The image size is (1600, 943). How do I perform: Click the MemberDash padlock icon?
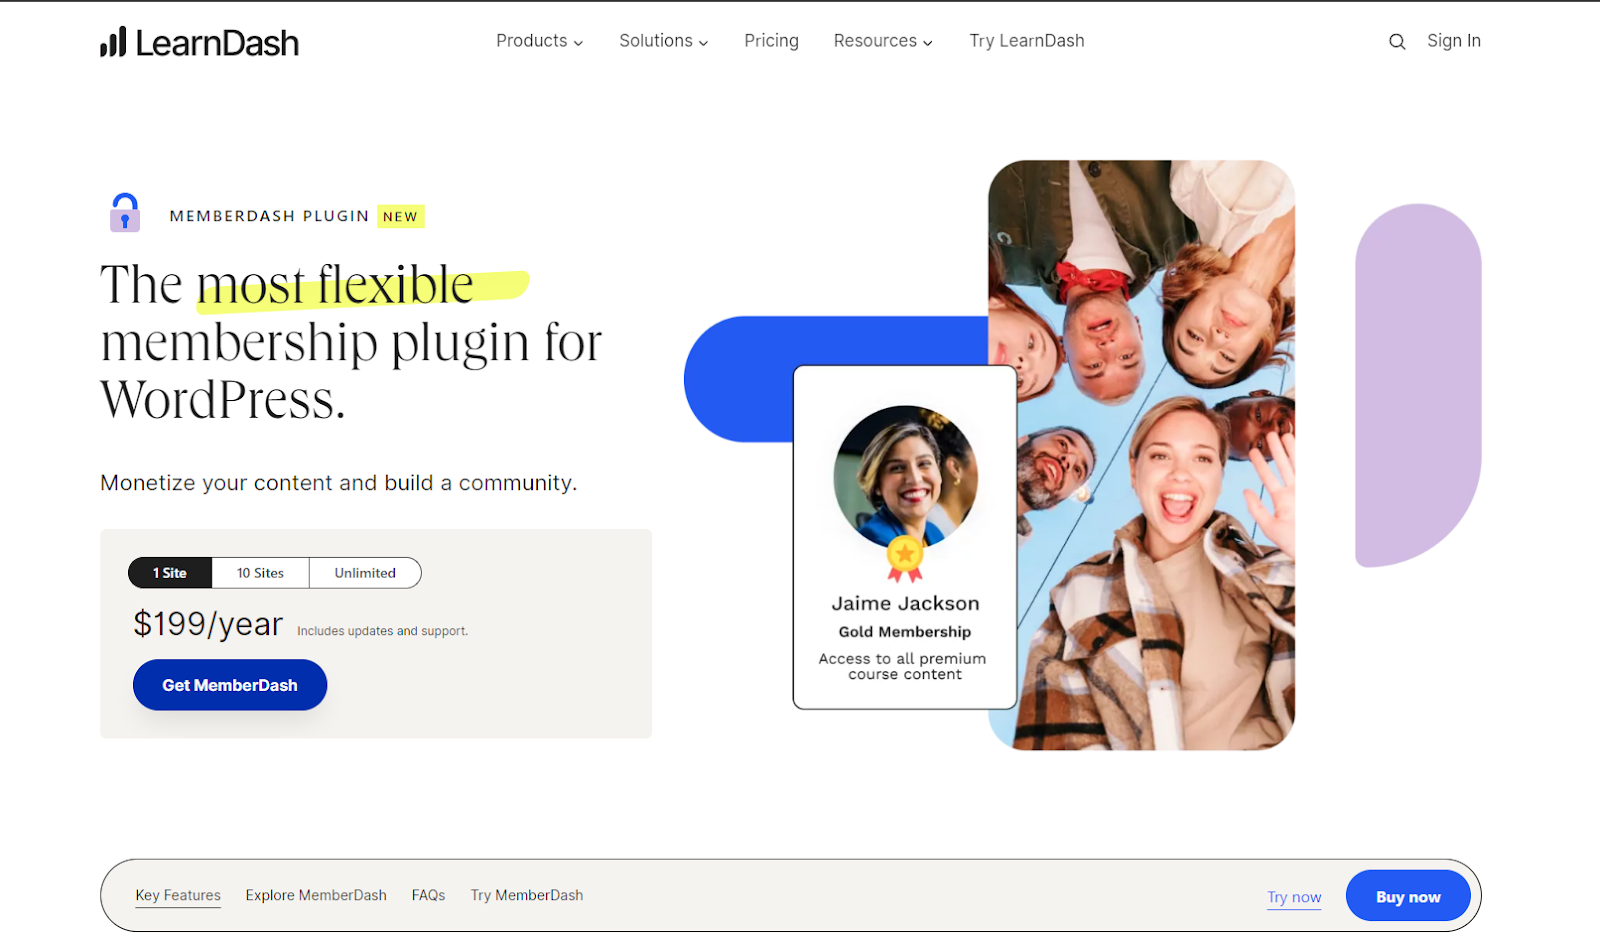tap(125, 212)
